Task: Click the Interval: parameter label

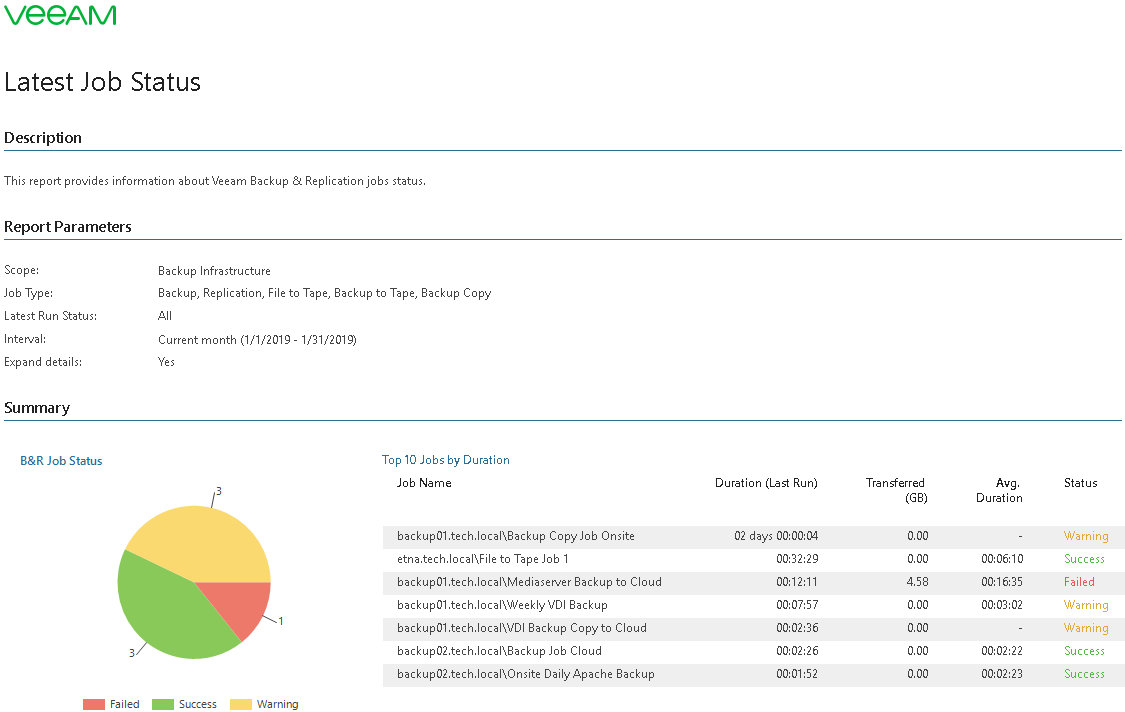Action: 25,339
